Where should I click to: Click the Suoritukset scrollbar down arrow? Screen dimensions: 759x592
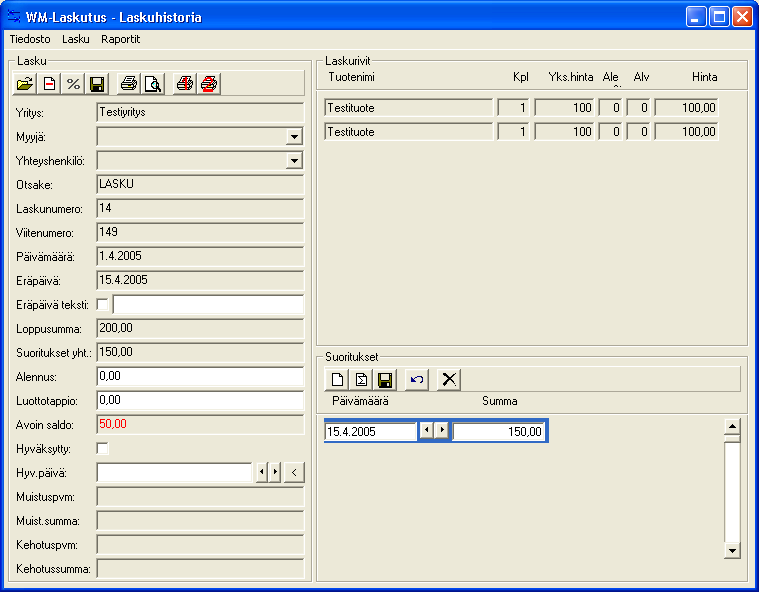[732, 550]
